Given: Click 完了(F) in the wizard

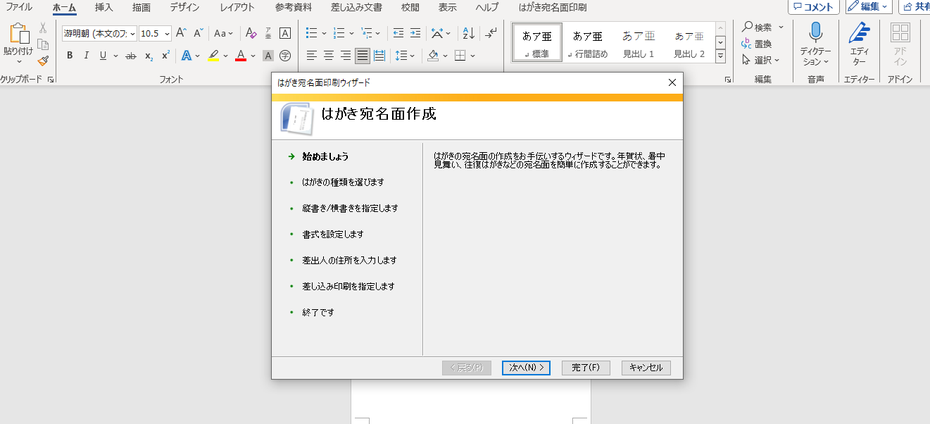Looking at the screenshot, I should [586, 368].
